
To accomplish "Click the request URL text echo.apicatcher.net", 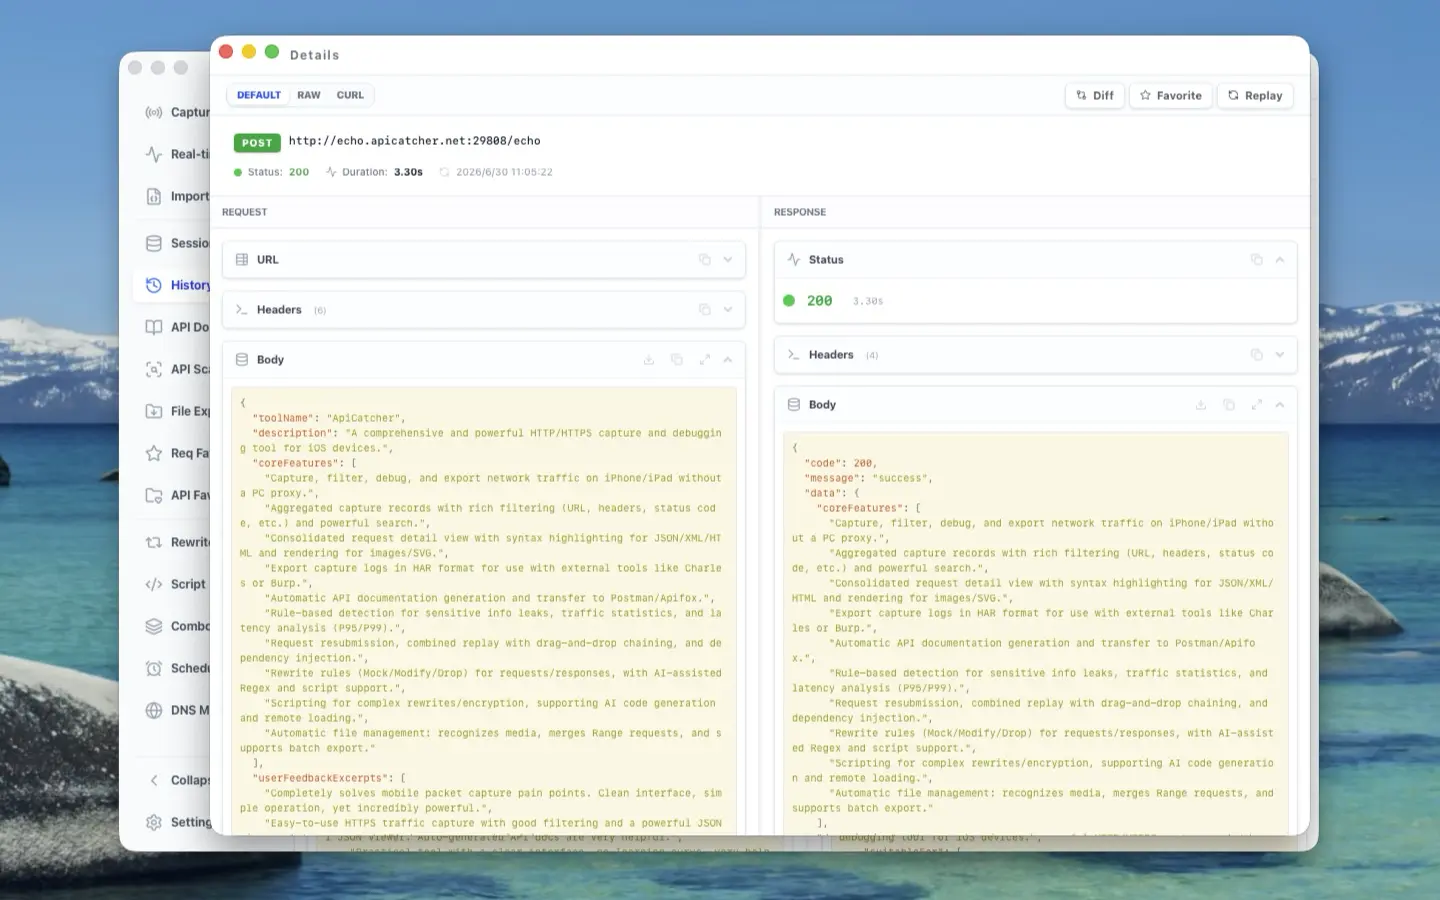I will [414, 141].
